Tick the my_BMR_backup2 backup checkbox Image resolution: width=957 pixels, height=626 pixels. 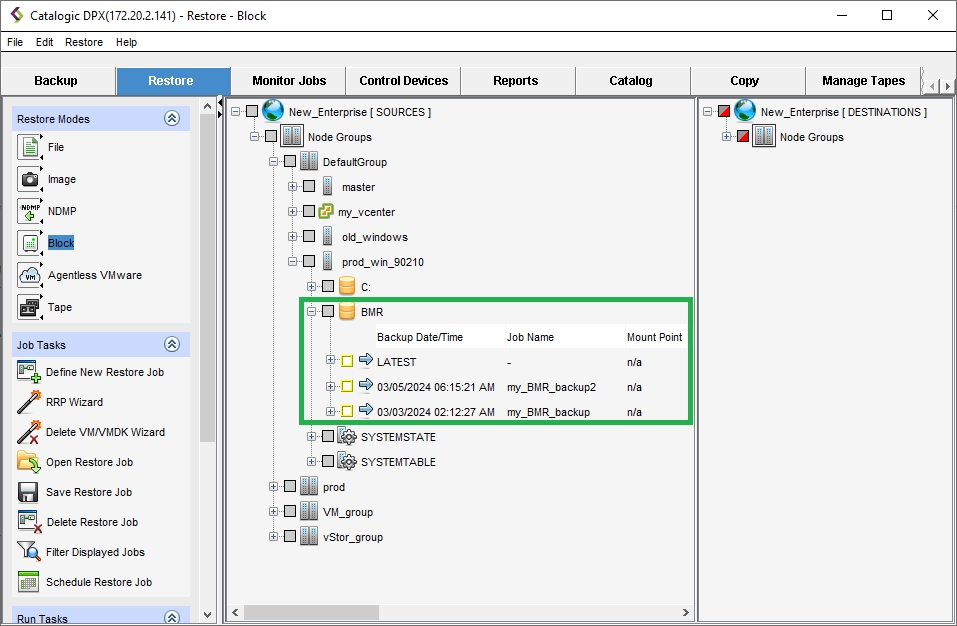[347, 387]
